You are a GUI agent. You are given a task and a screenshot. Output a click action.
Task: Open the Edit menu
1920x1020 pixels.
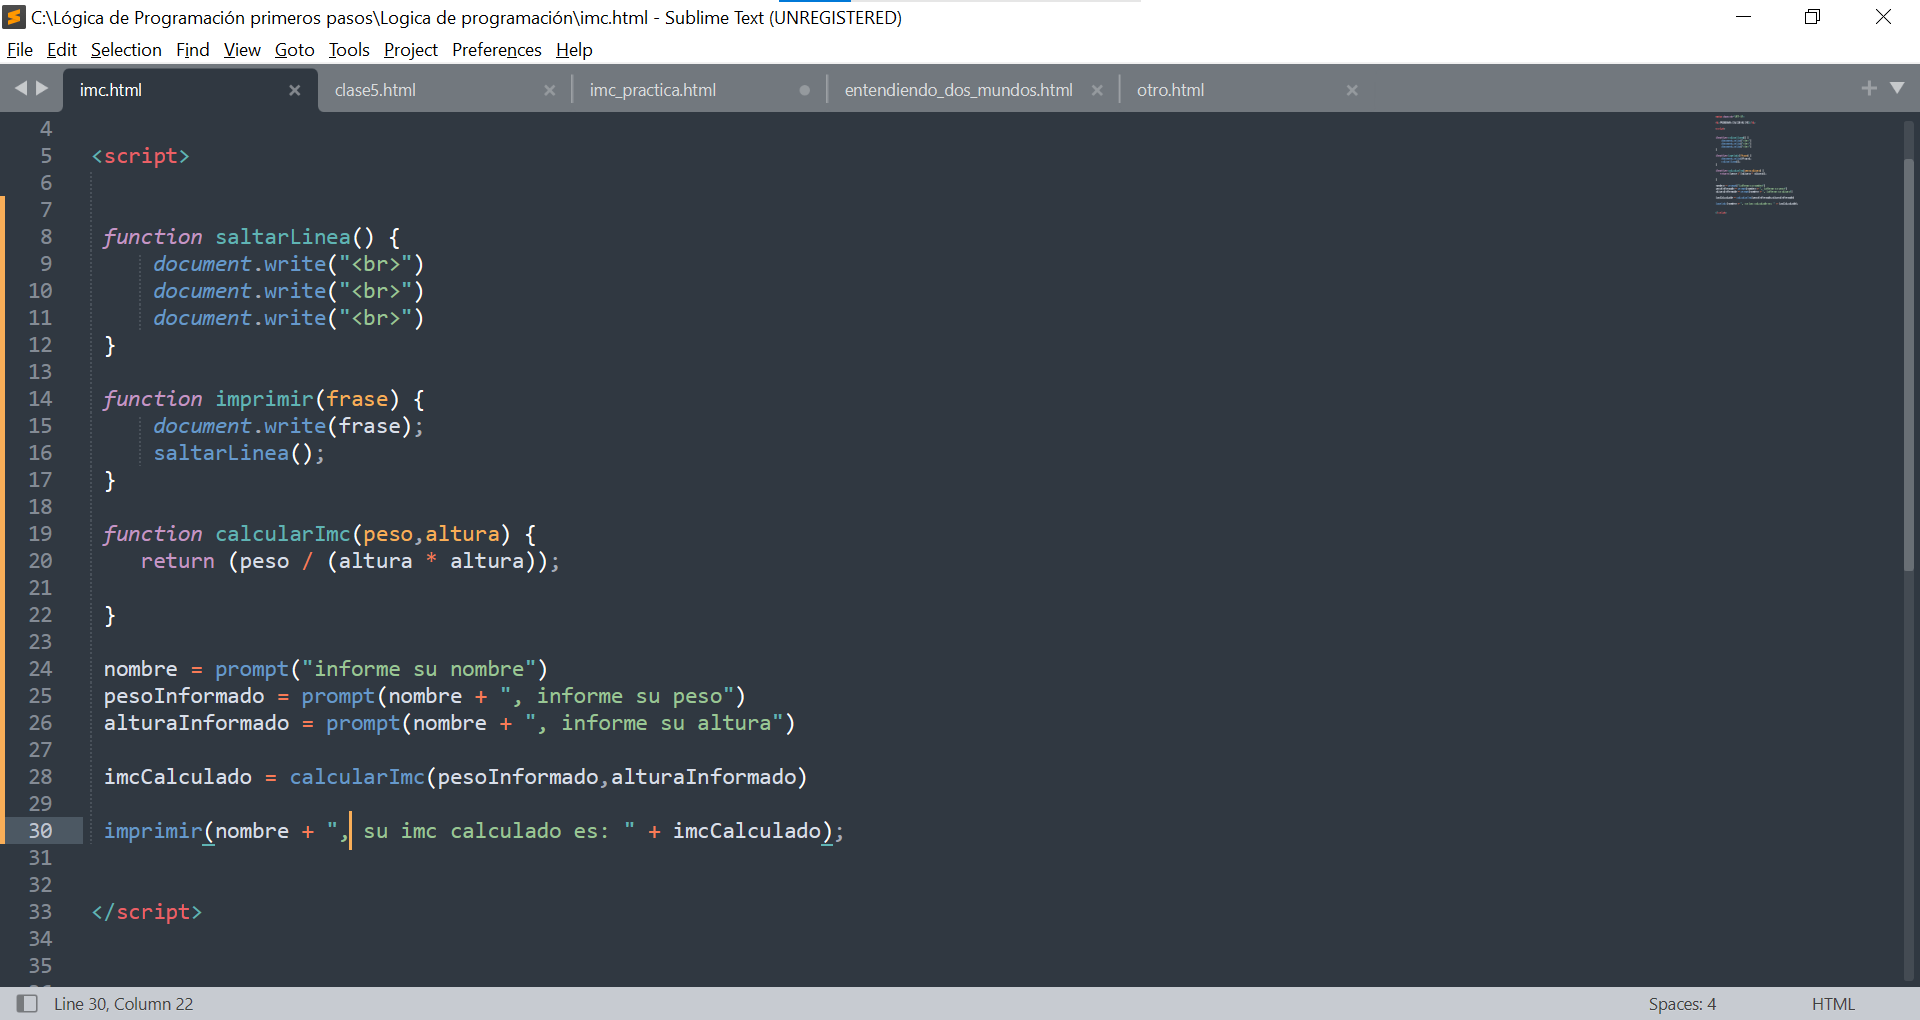point(61,50)
